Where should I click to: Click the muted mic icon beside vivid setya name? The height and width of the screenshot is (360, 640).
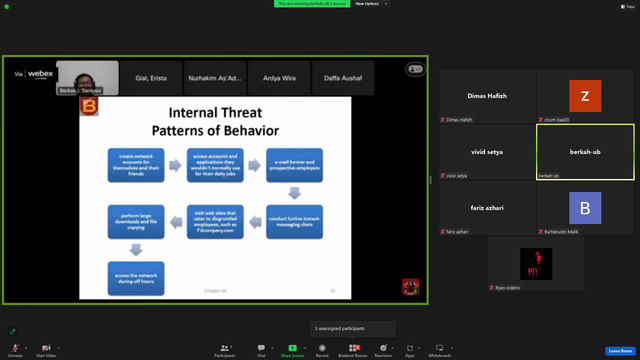click(443, 176)
